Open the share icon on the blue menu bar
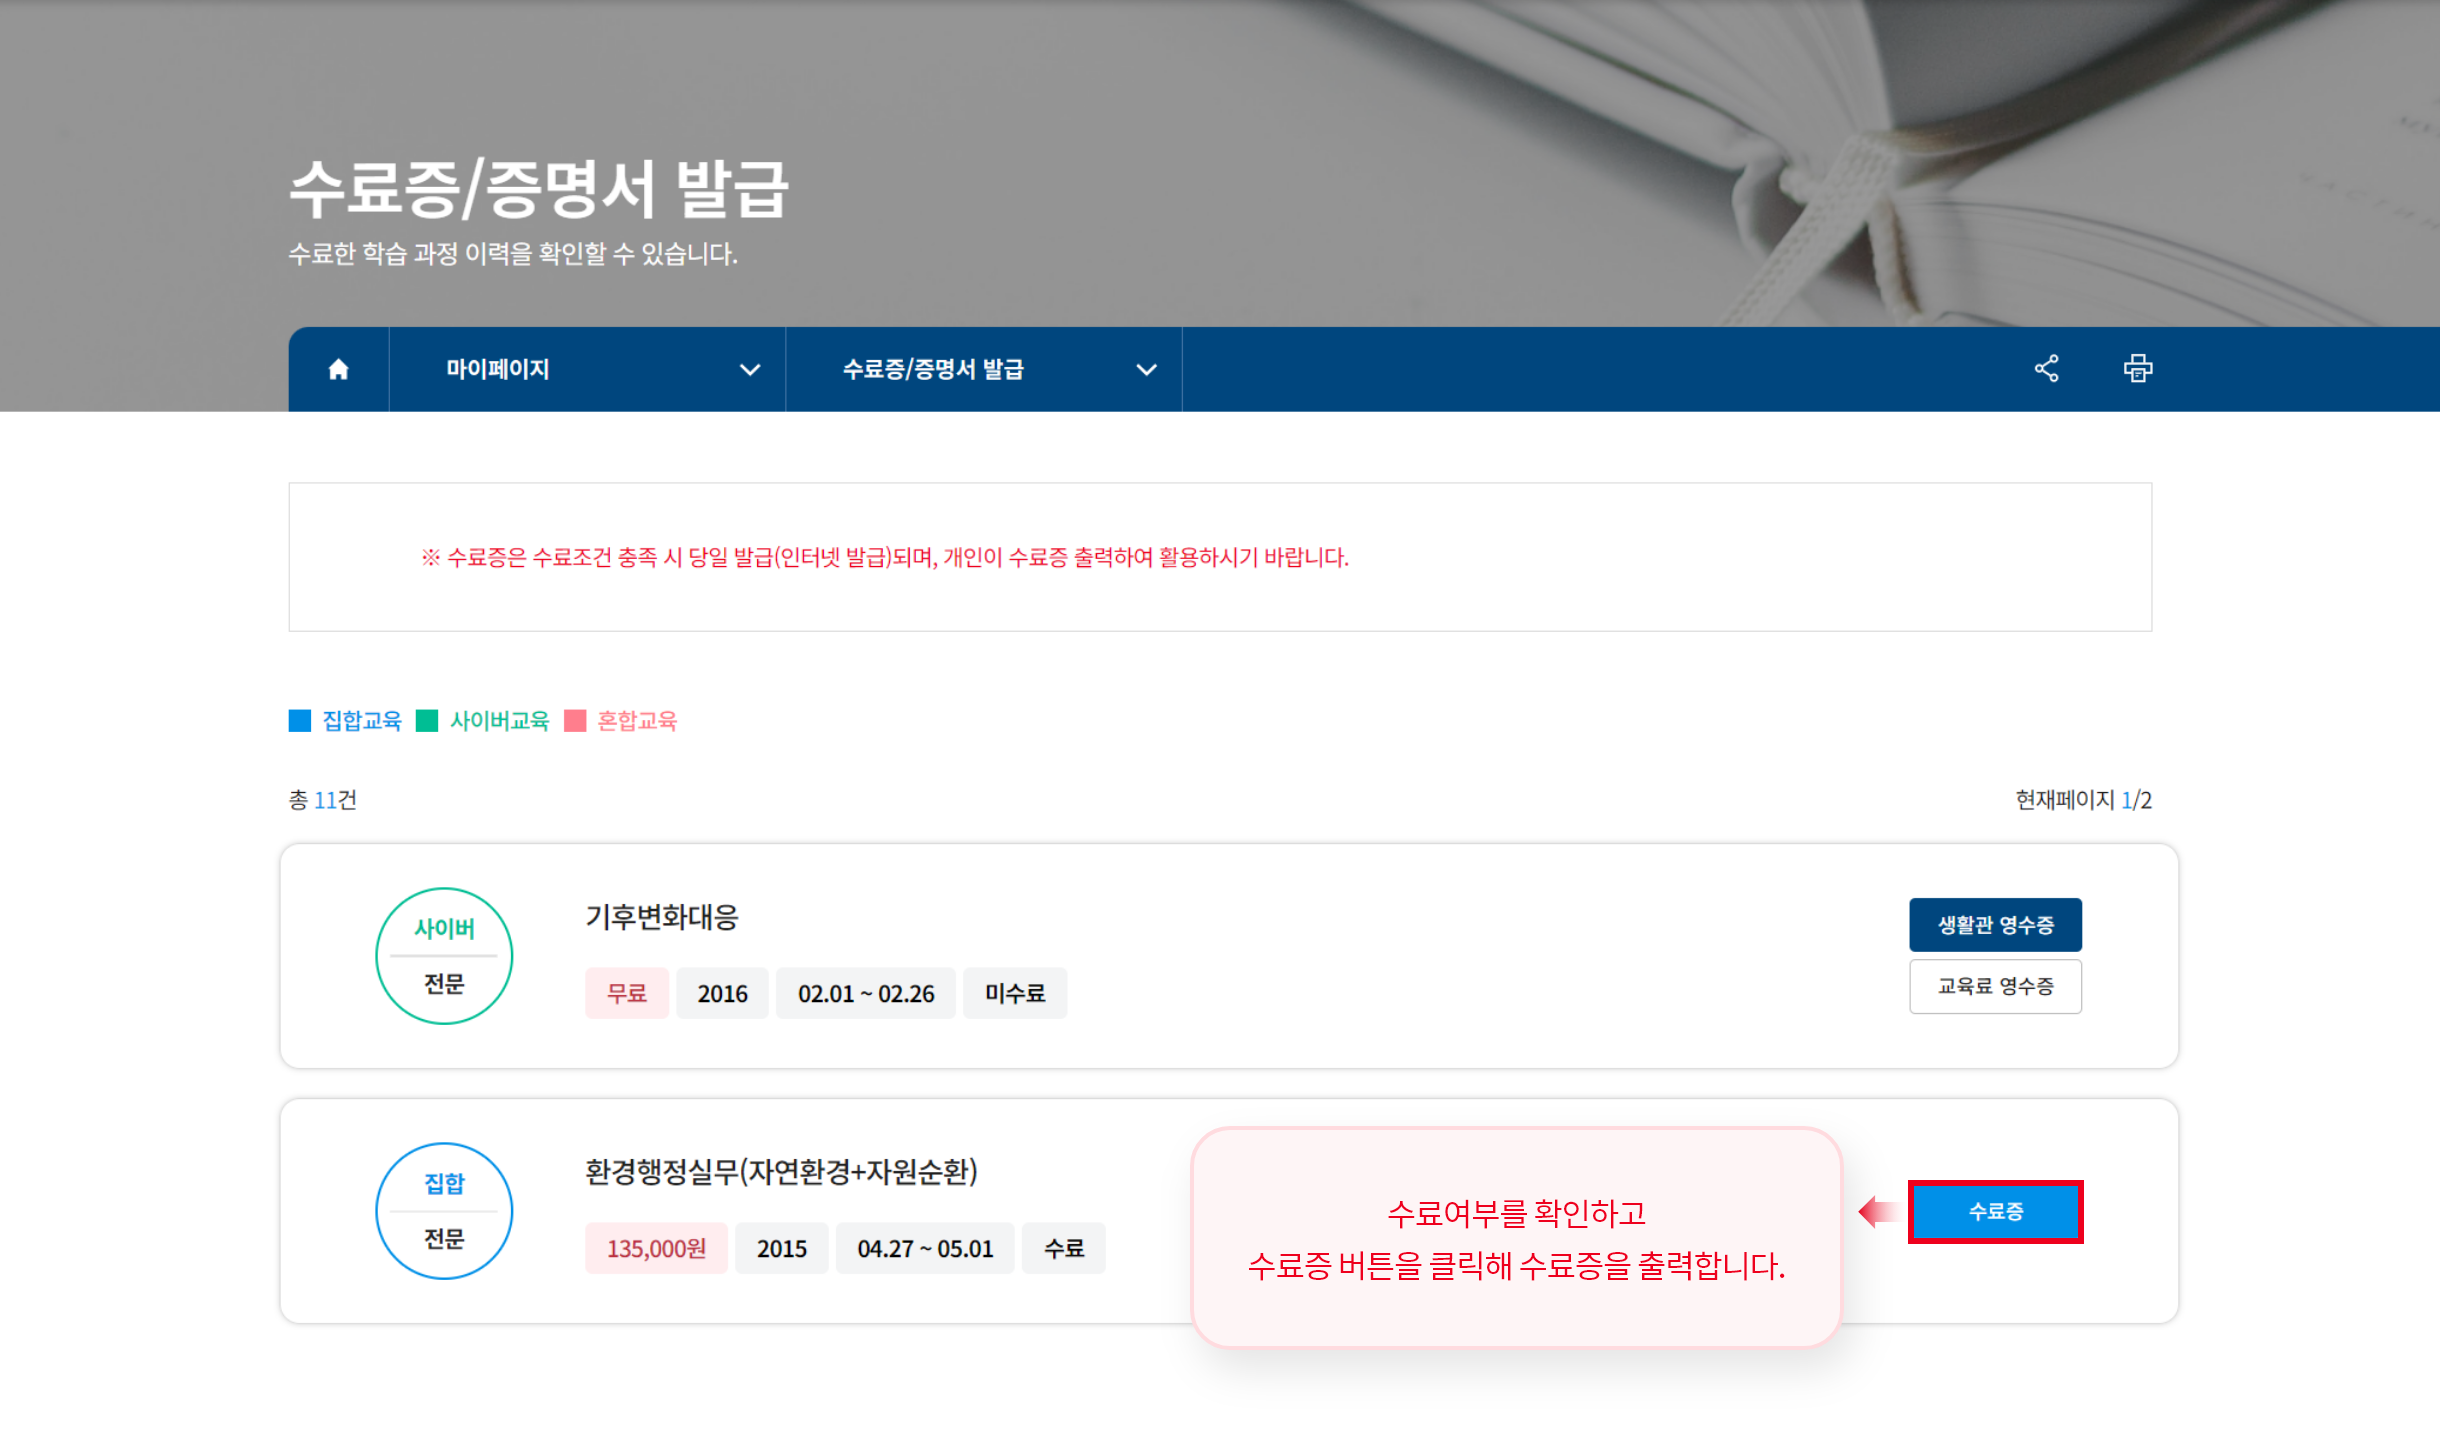 click(x=2046, y=368)
